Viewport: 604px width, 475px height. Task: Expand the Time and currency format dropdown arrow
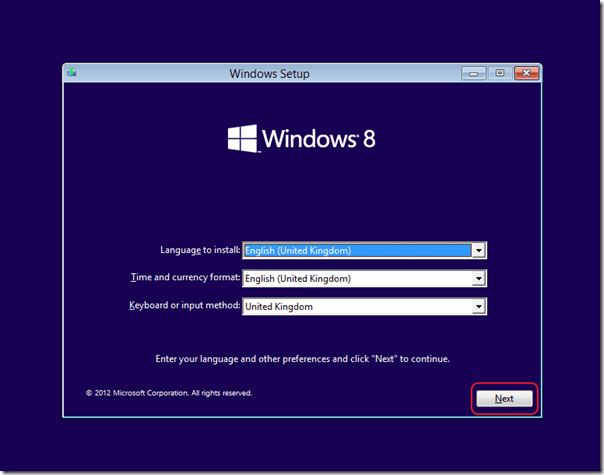[478, 279]
